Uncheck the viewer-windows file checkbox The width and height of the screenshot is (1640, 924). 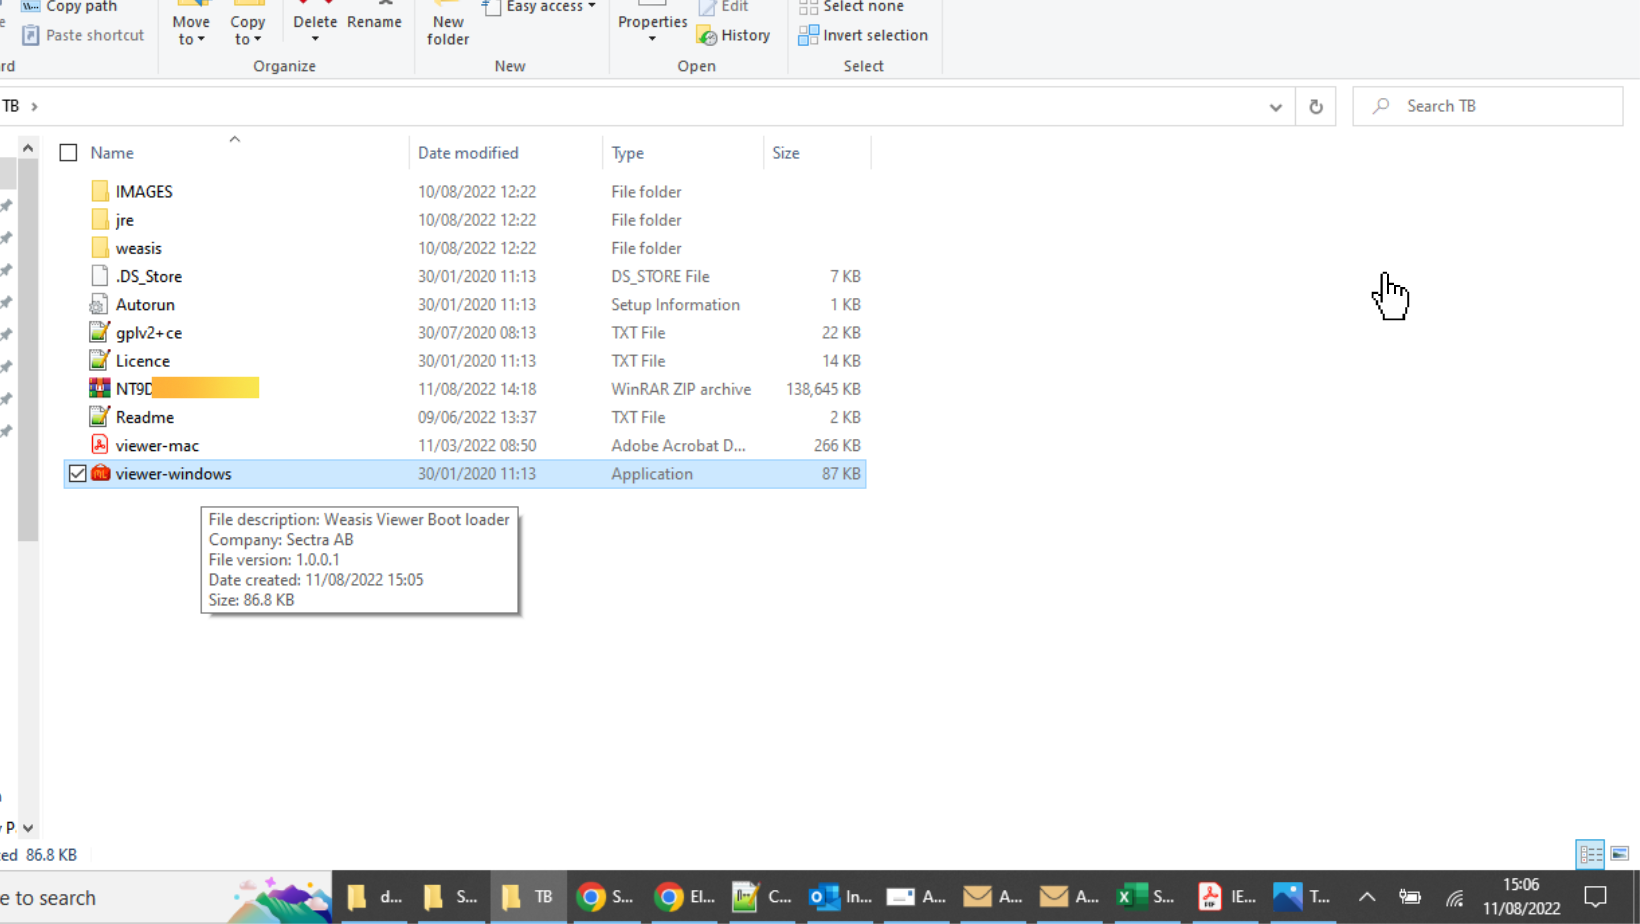click(x=78, y=474)
